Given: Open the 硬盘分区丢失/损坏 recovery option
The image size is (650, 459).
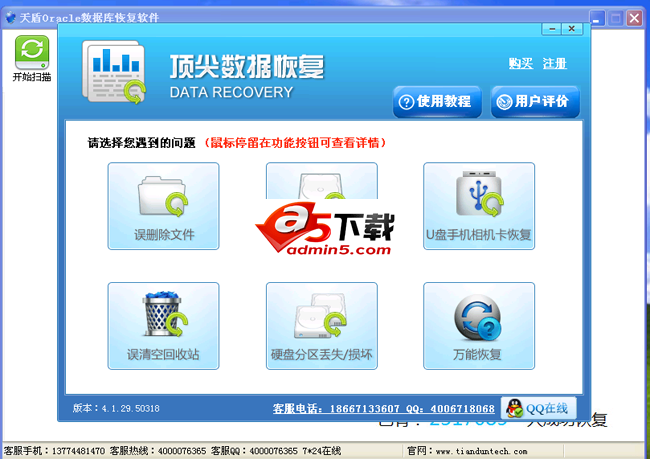Looking at the screenshot, I should (322, 326).
